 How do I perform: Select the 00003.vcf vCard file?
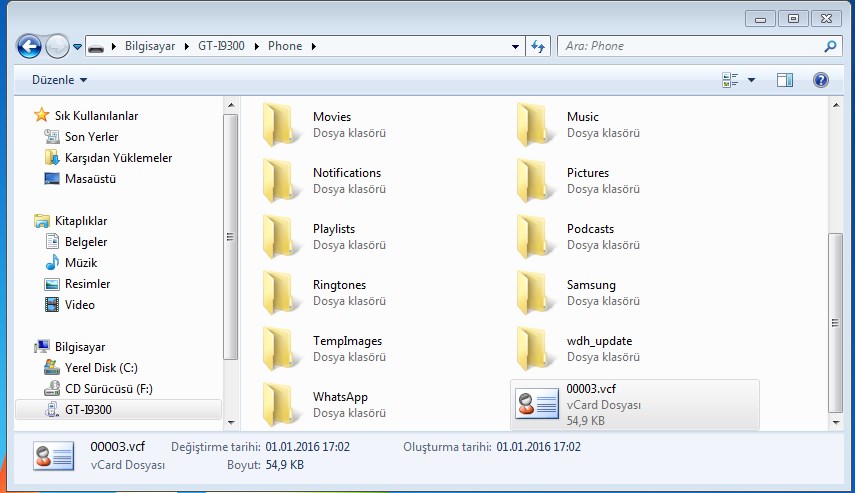pos(634,405)
